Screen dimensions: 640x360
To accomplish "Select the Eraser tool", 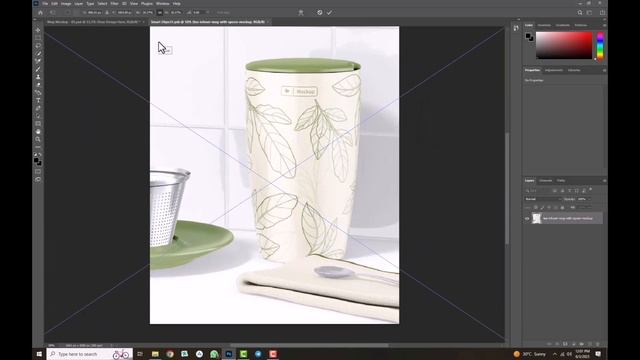I will point(38,84).
